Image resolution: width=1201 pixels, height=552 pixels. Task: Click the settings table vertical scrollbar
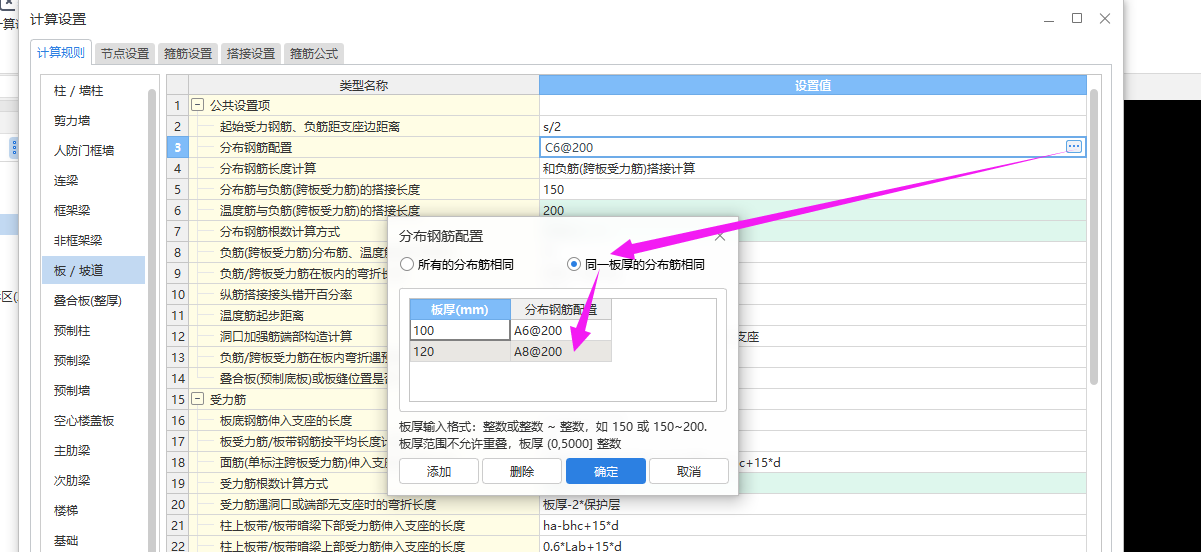(x=1094, y=237)
